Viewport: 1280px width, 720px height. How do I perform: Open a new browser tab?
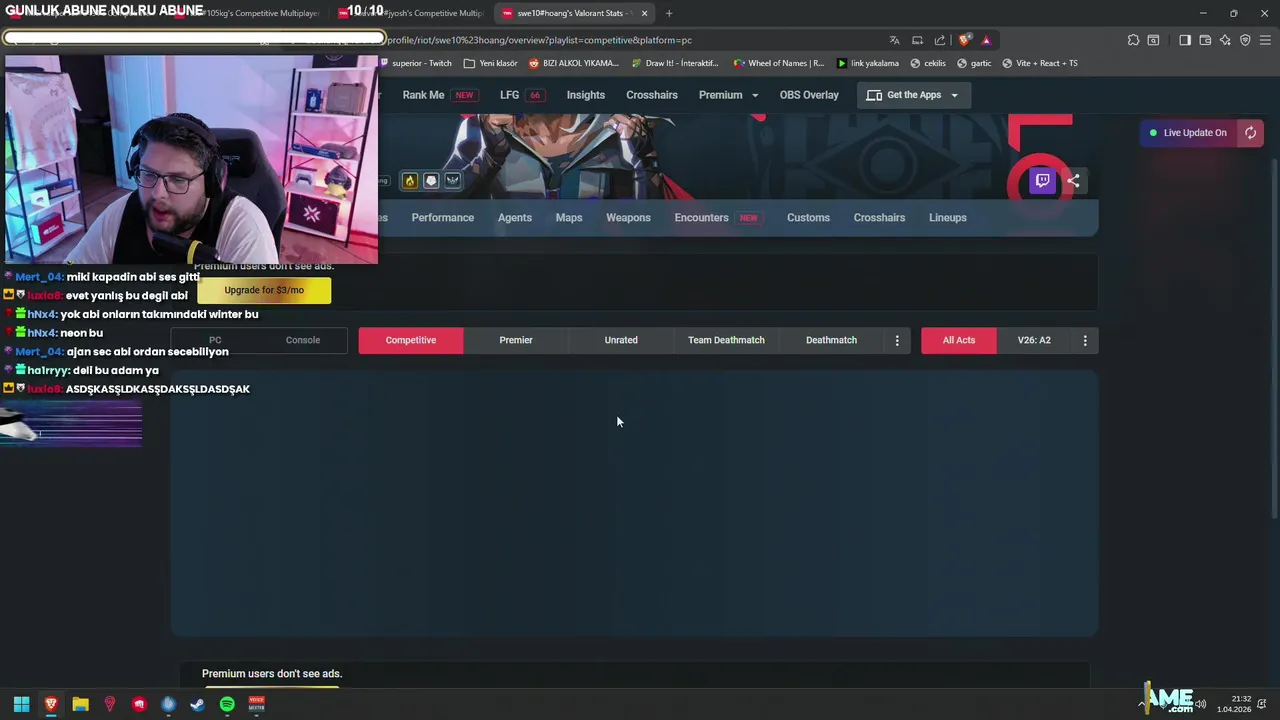[x=669, y=13]
